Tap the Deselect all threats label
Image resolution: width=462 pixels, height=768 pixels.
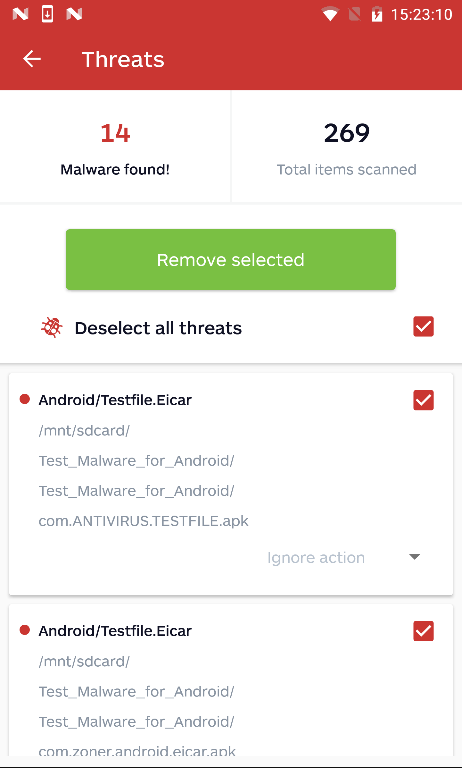[x=158, y=328]
